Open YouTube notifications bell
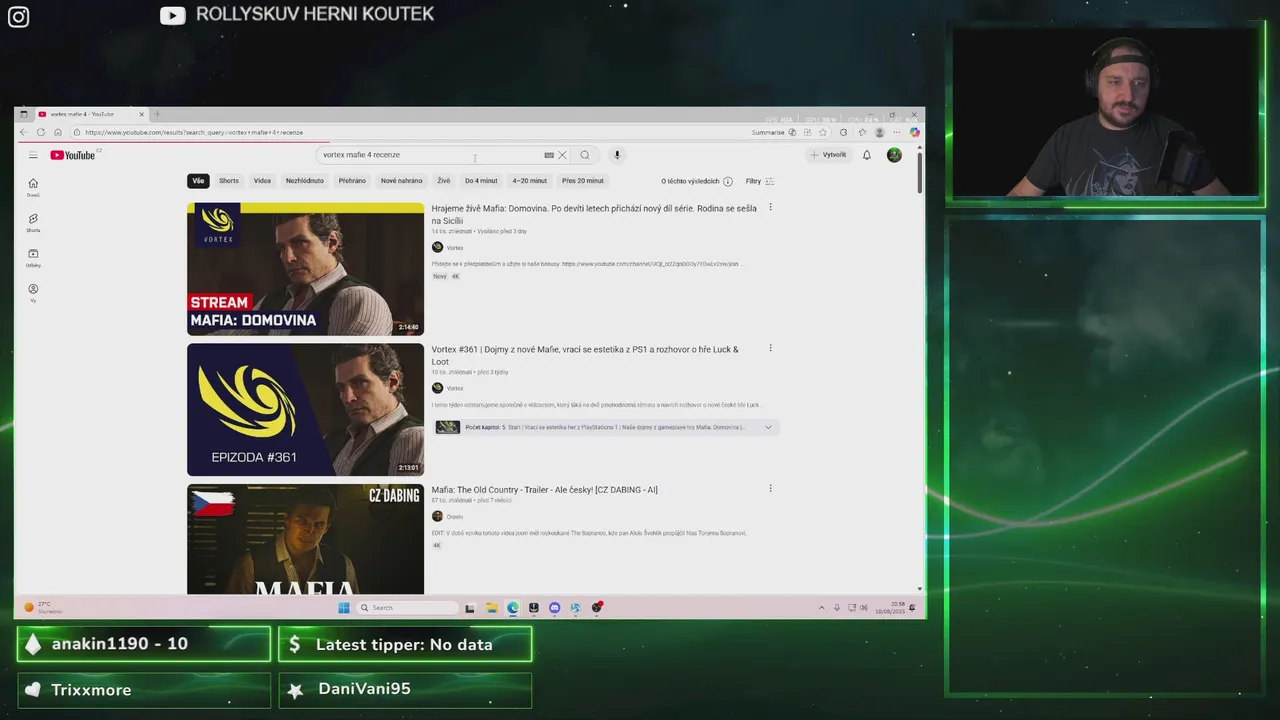The image size is (1280, 720). pos(867,155)
